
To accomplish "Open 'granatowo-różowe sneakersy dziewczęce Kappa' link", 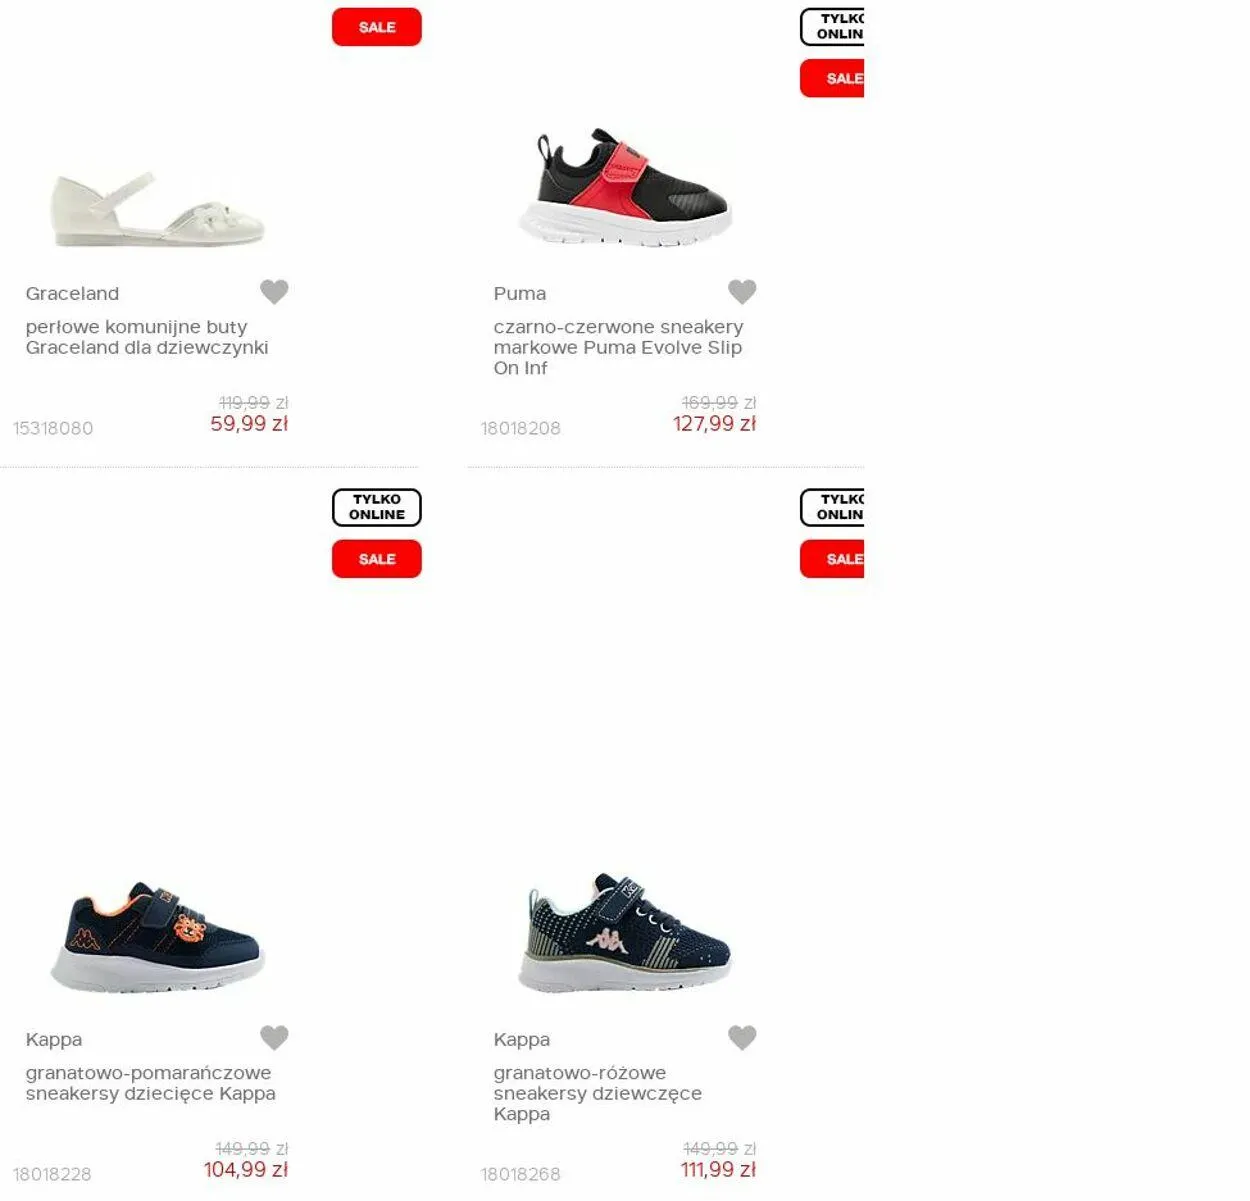I will pos(597,1093).
